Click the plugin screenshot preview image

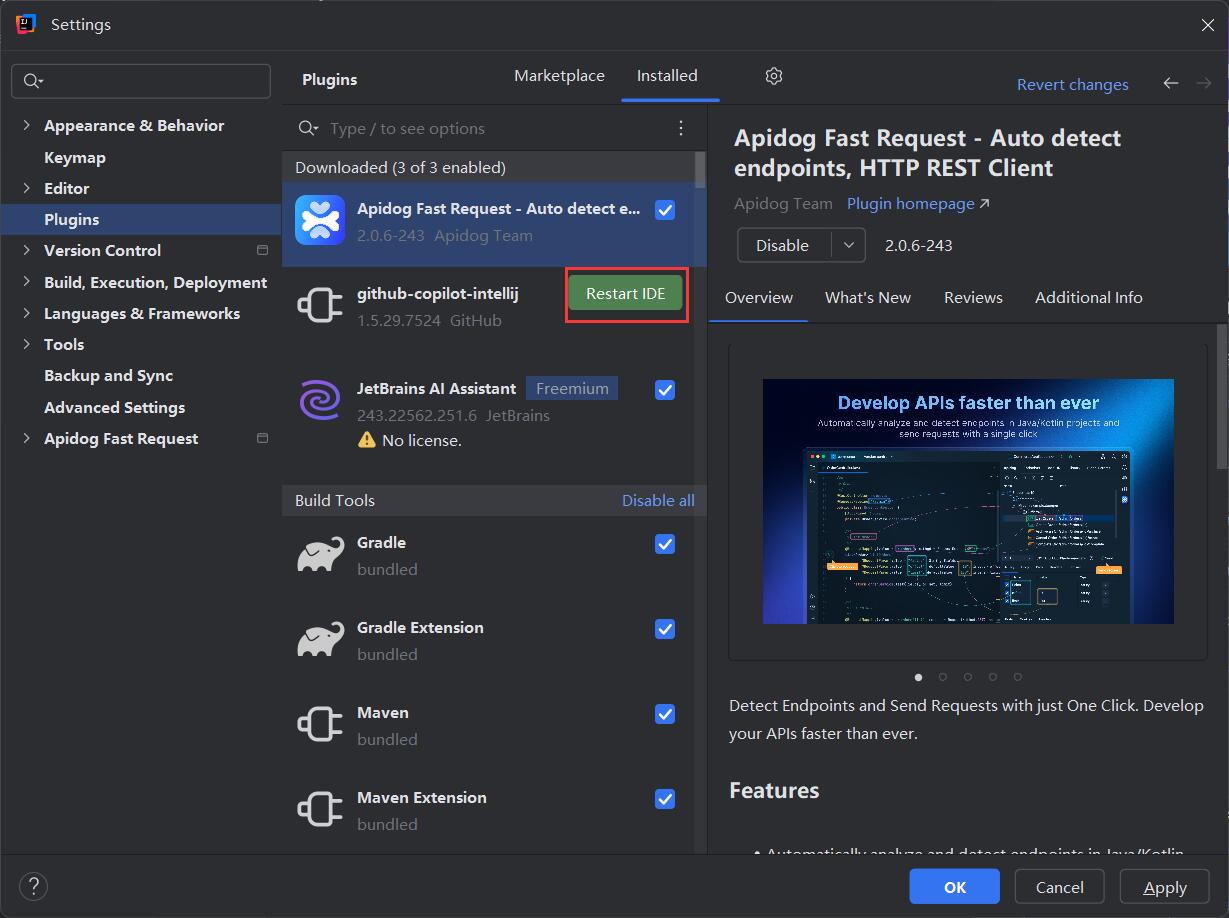968,501
